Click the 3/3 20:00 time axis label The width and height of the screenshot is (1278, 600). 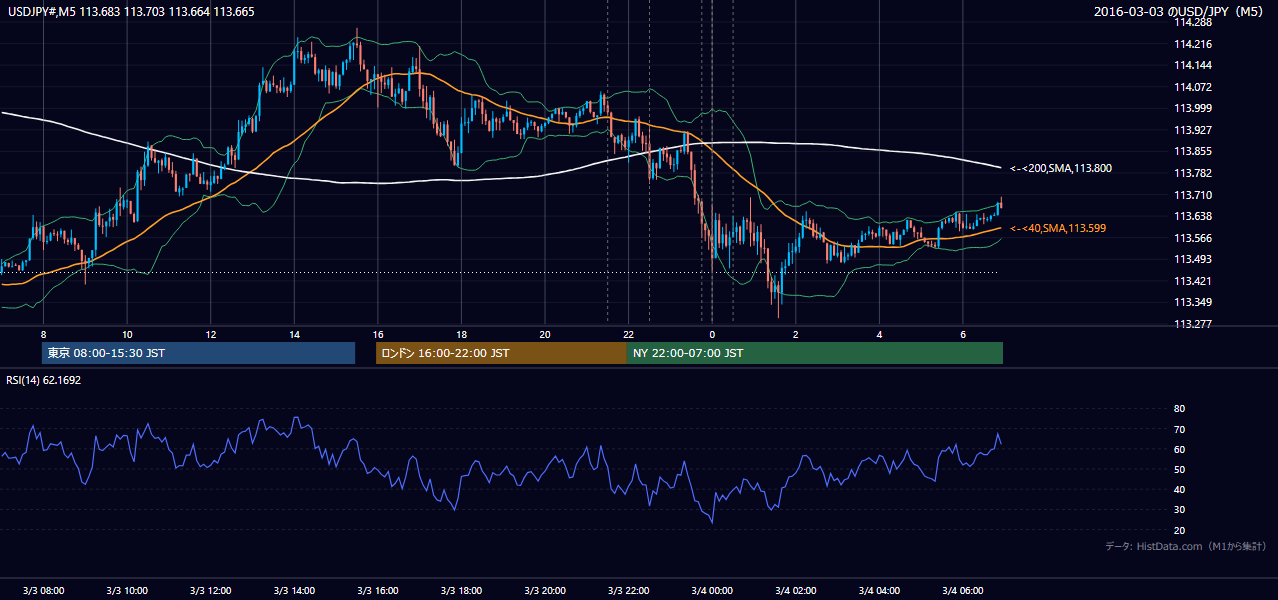point(545,591)
